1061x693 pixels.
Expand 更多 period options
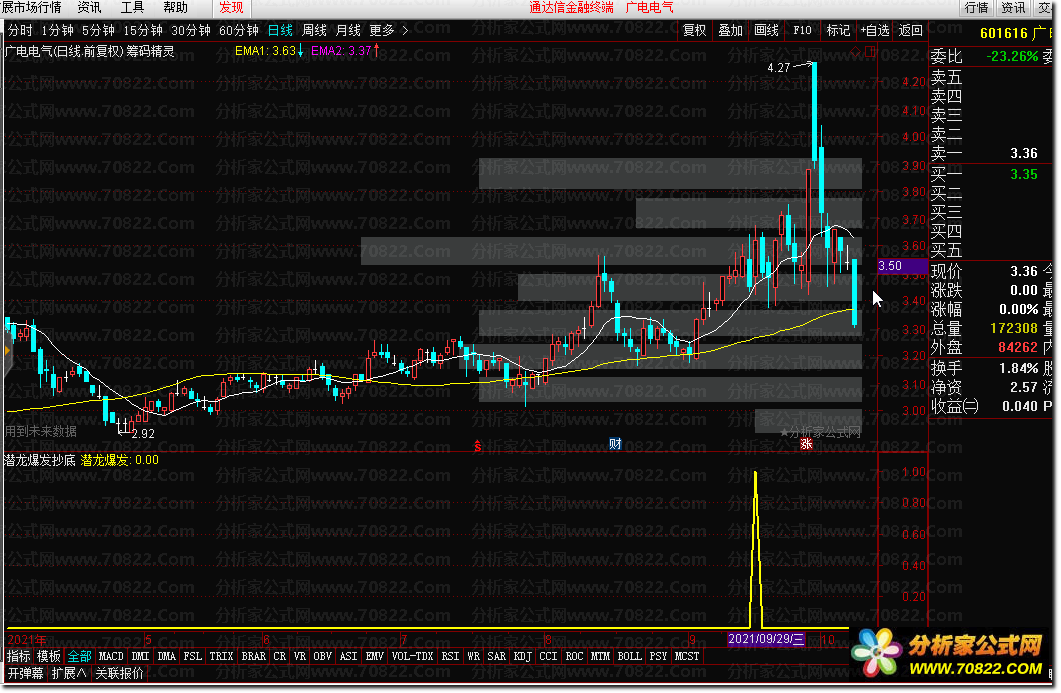click(x=388, y=30)
